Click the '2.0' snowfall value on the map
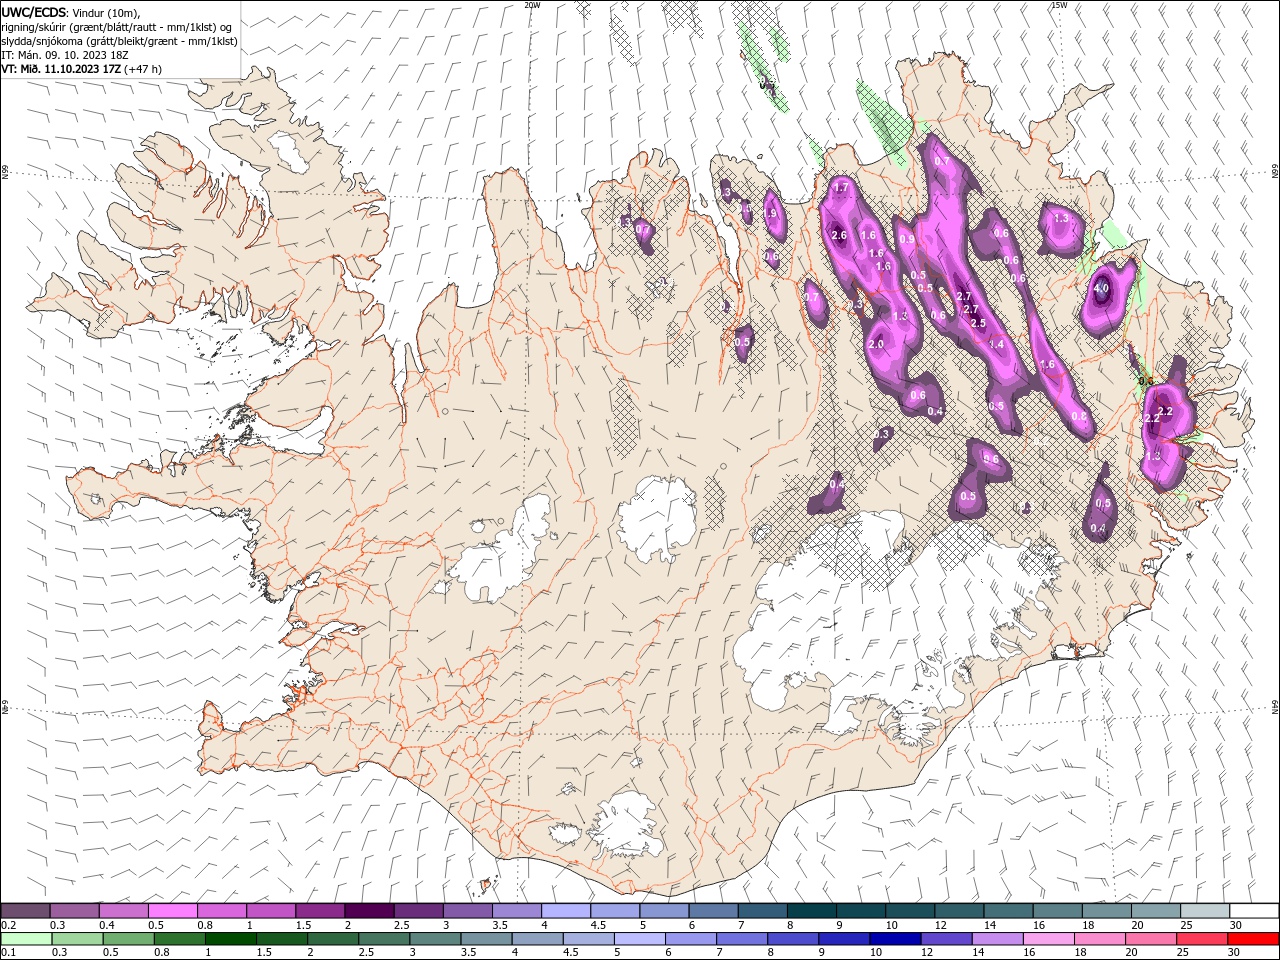This screenshot has height=960, width=1280. (876, 344)
